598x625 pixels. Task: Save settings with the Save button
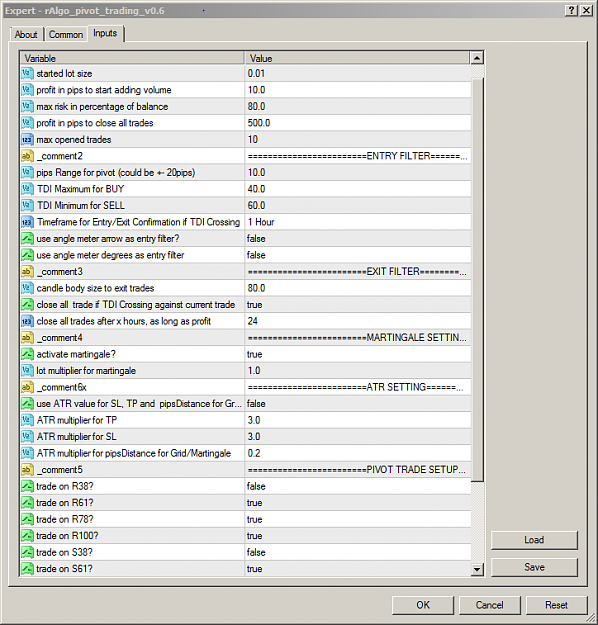534,567
